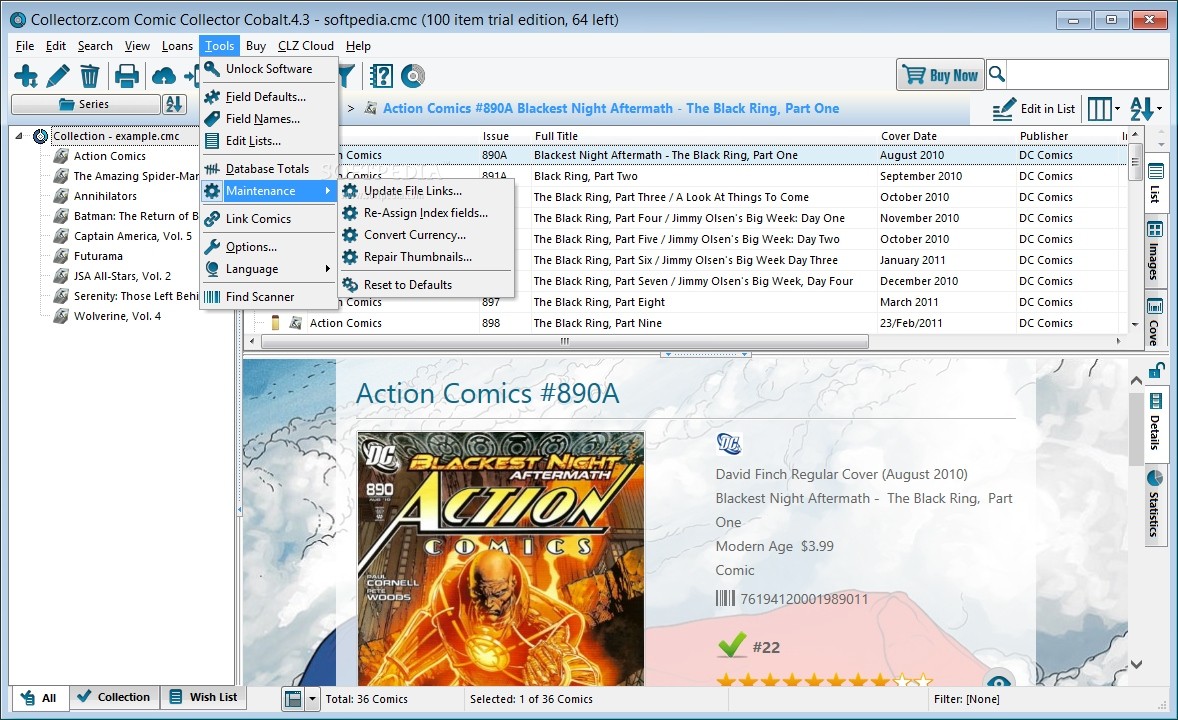The height and width of the screenshot is (720, 1178).
Task: Choose Edit Lists... menu entry
Action: click(x=269, y=141)
